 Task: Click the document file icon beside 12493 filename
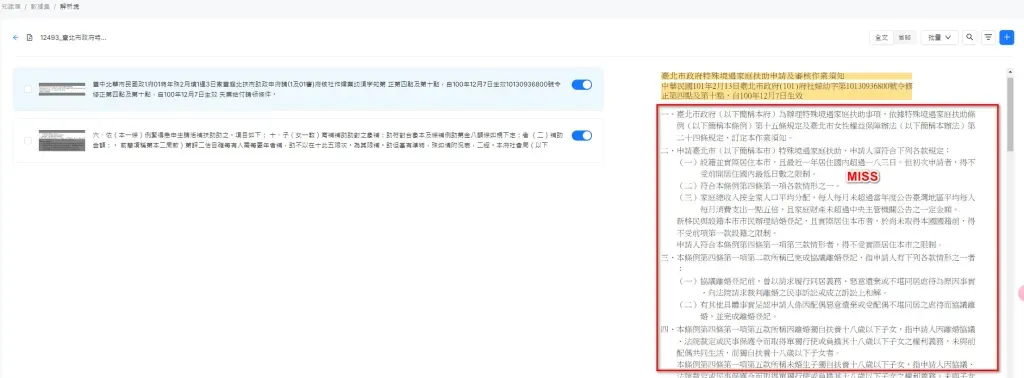point(29,38)
